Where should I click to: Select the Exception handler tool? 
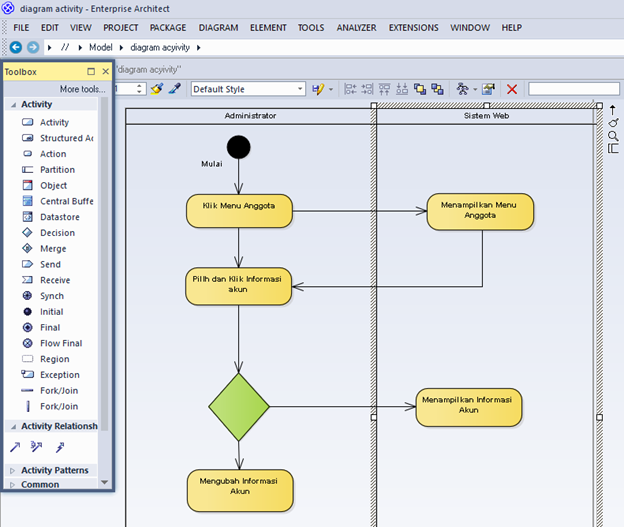coord(51,375)
